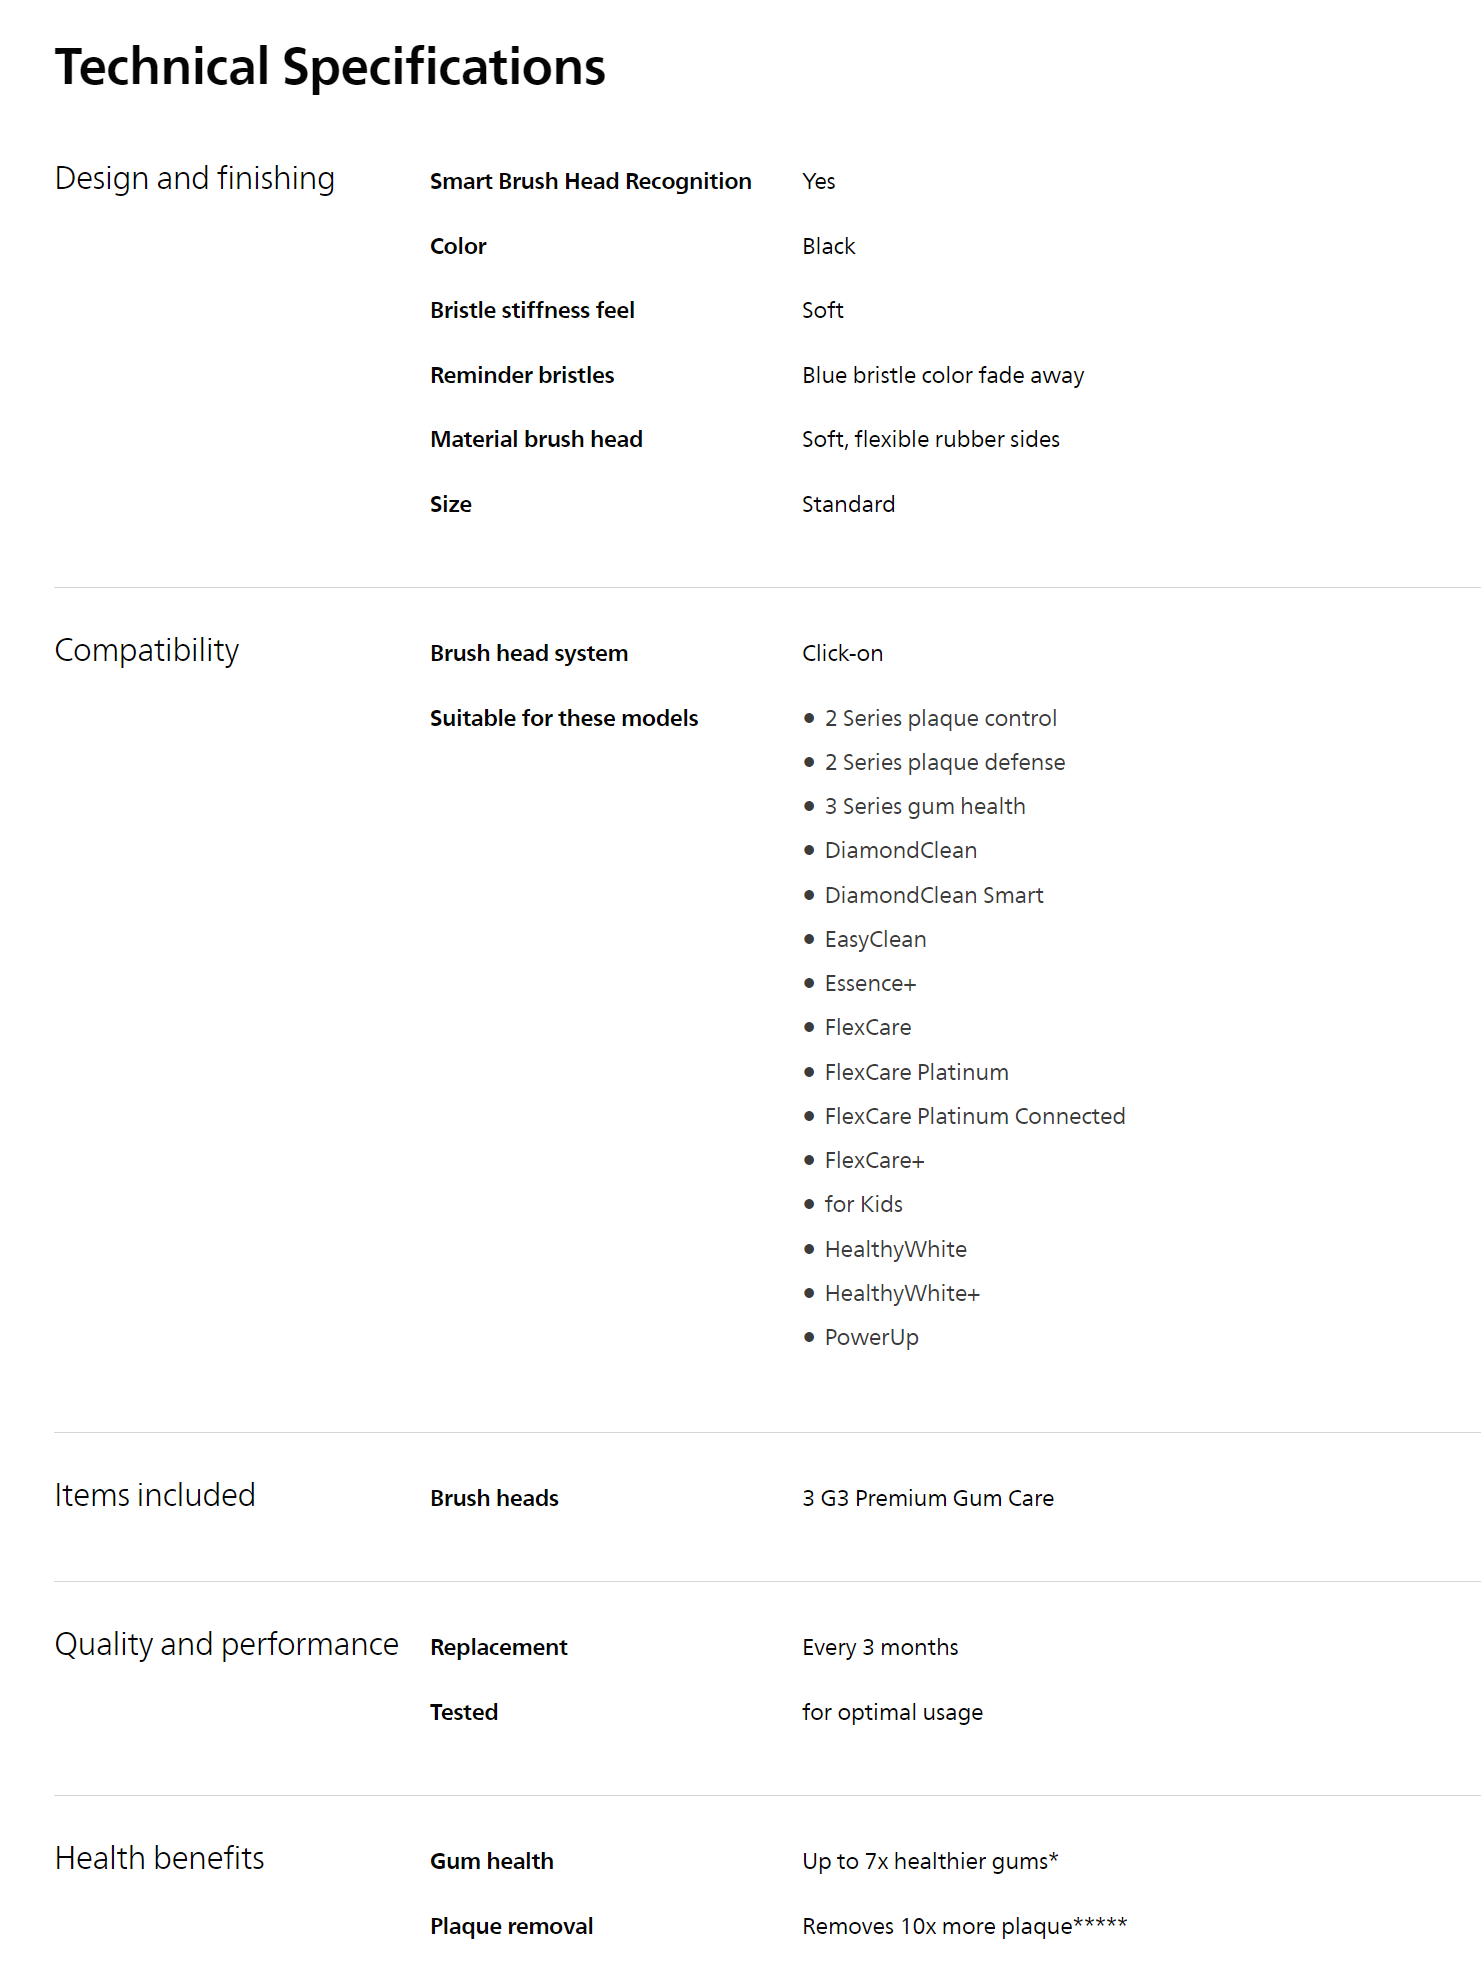
Task: Click the Every 3 months replacement value
Action: point(880,1647)
